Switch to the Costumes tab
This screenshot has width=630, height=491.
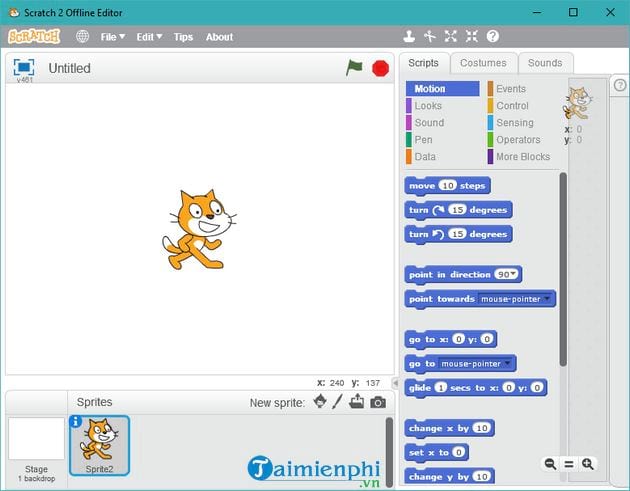tap(483, 63)
